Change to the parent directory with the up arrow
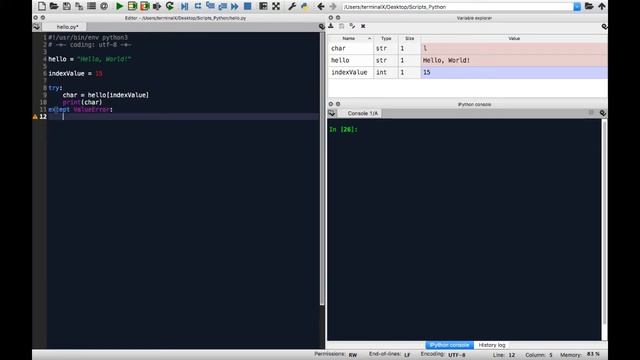This screenshot has height=360, width=640. coord(602,6)
